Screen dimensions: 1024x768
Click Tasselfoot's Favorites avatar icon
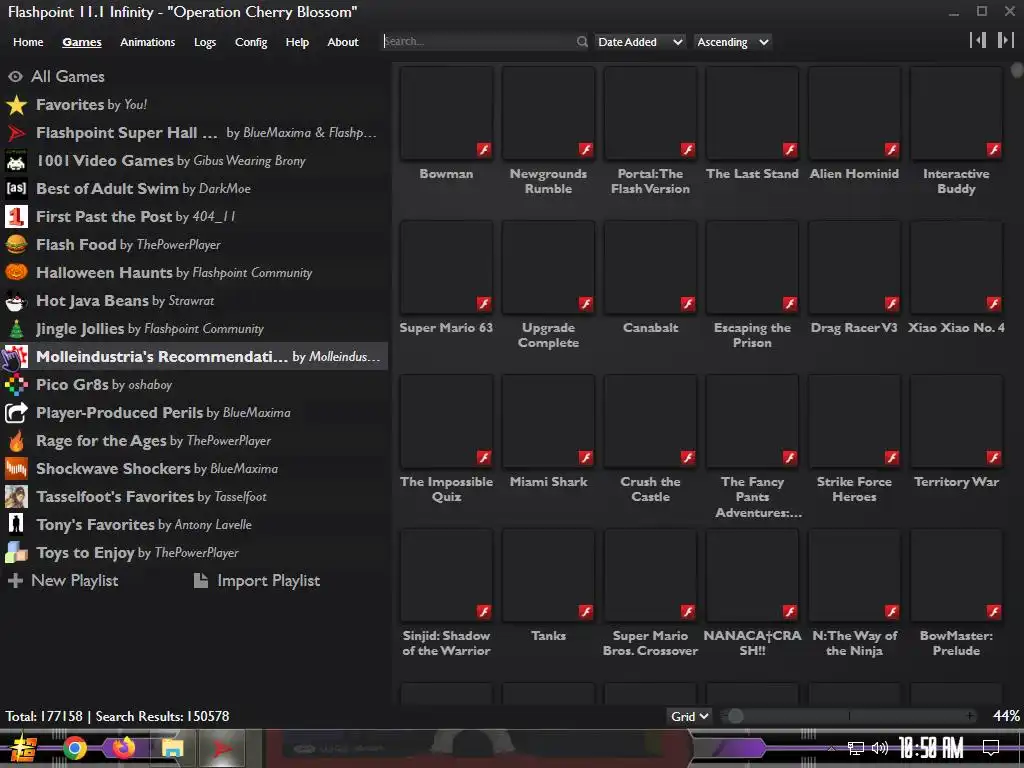coord(16,497)
